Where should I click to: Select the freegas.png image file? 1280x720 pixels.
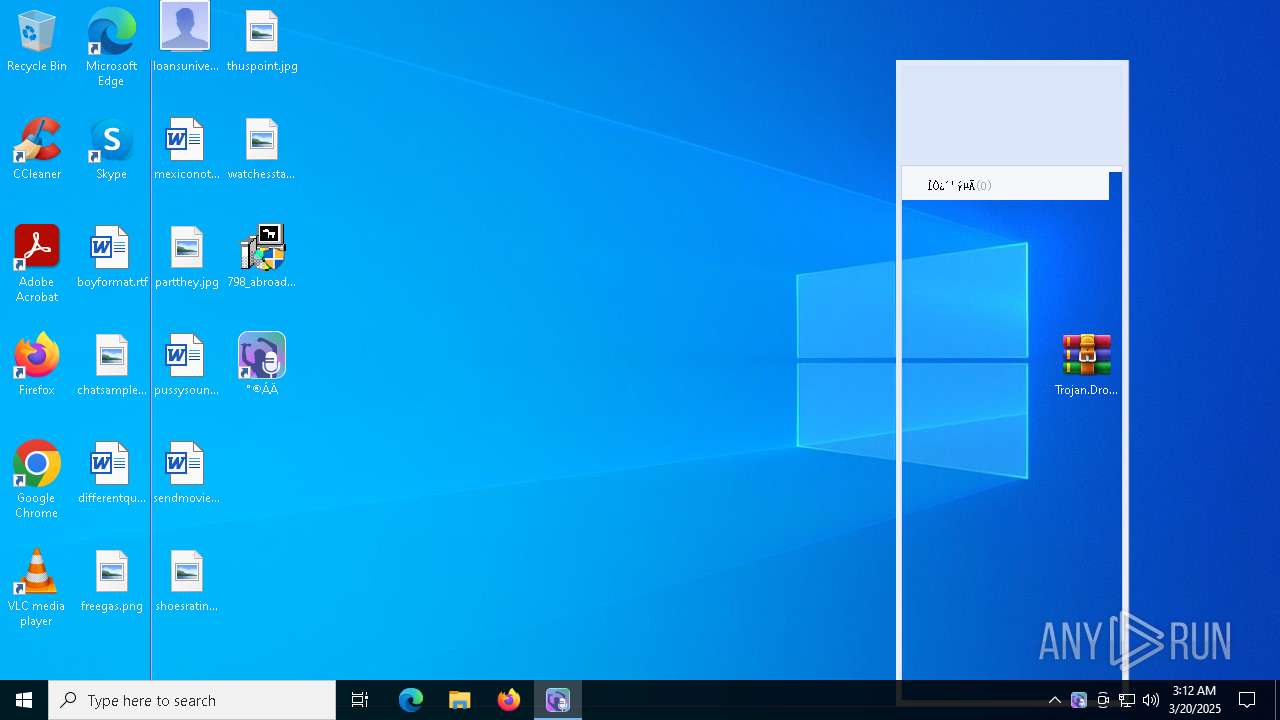point(111,582)
